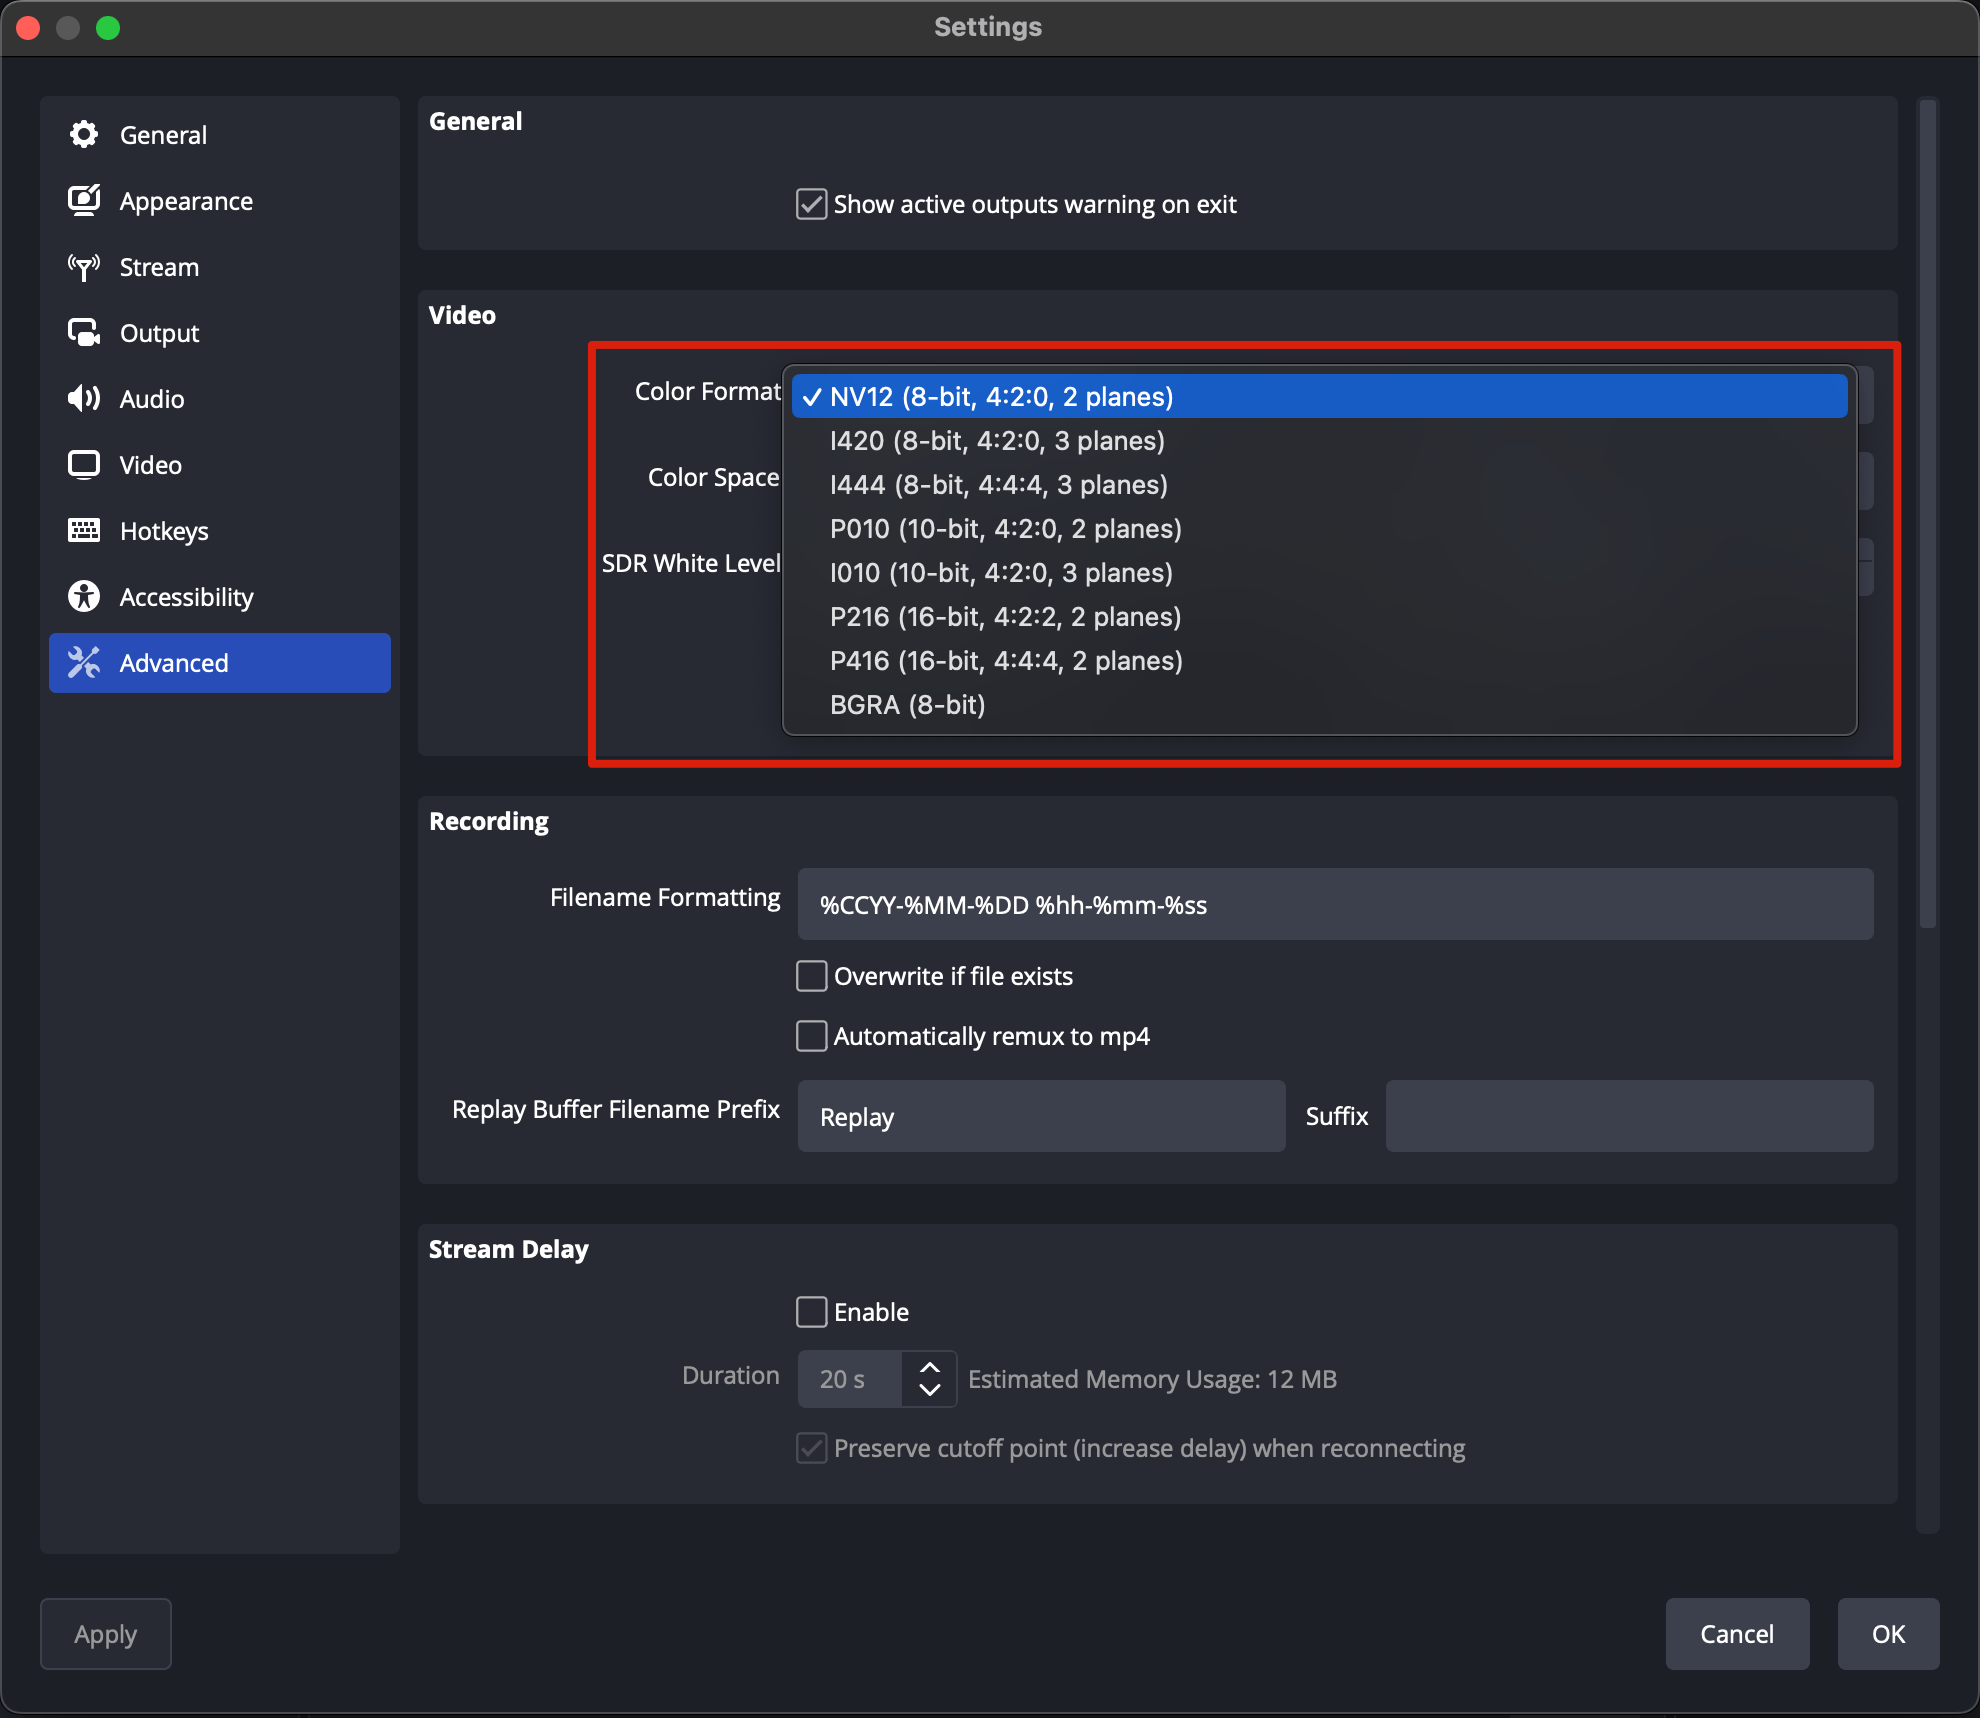1980x1718 pixels.
Task: Click the Apply button
Action: (106, 1634)
